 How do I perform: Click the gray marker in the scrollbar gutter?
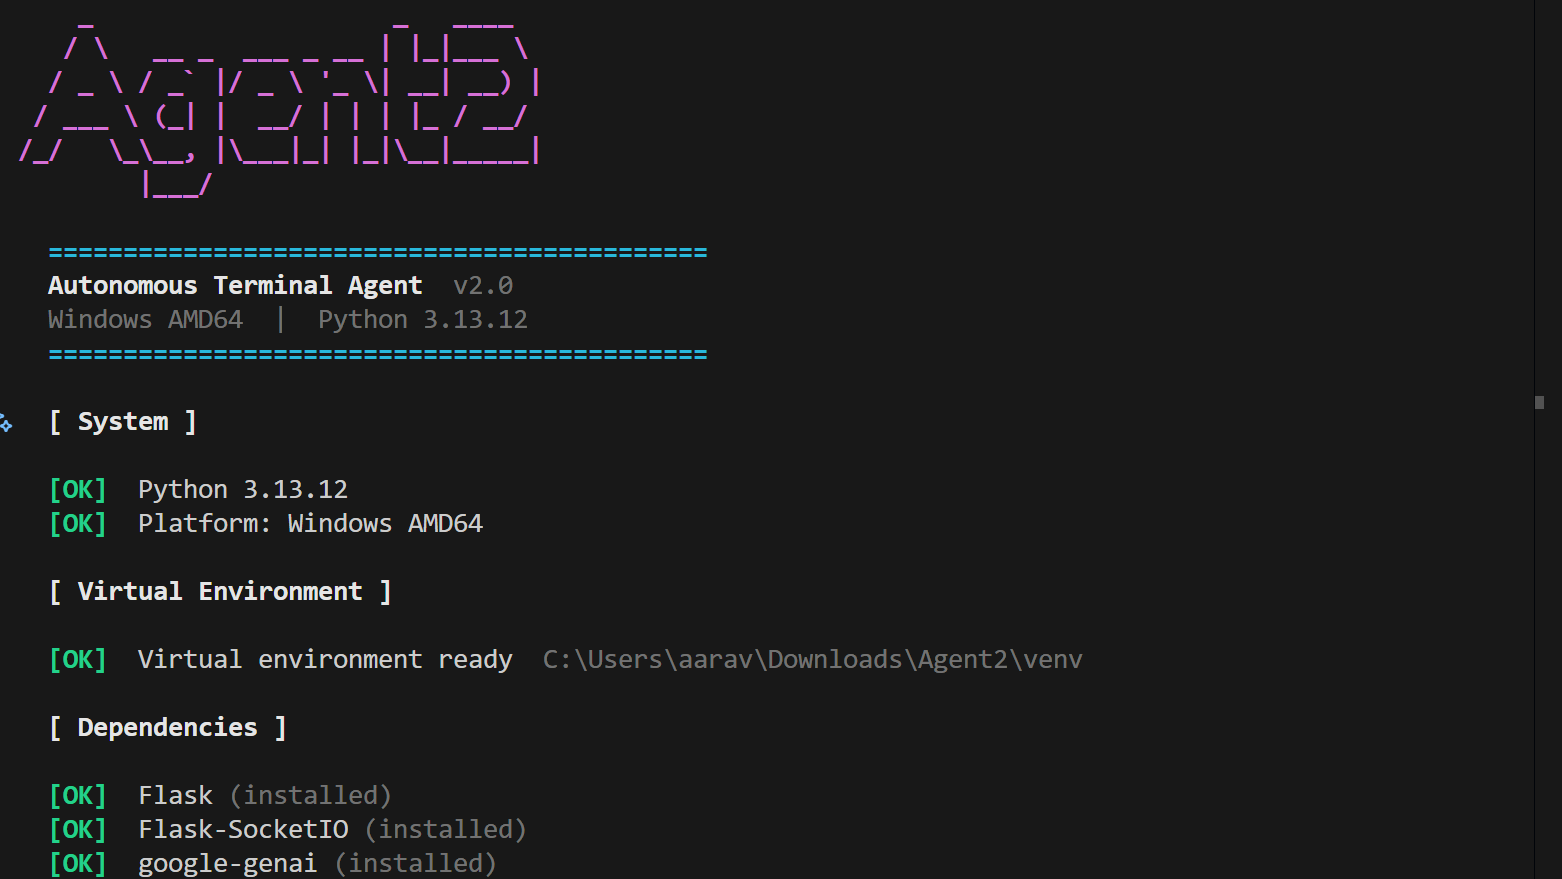point(1539,403)
